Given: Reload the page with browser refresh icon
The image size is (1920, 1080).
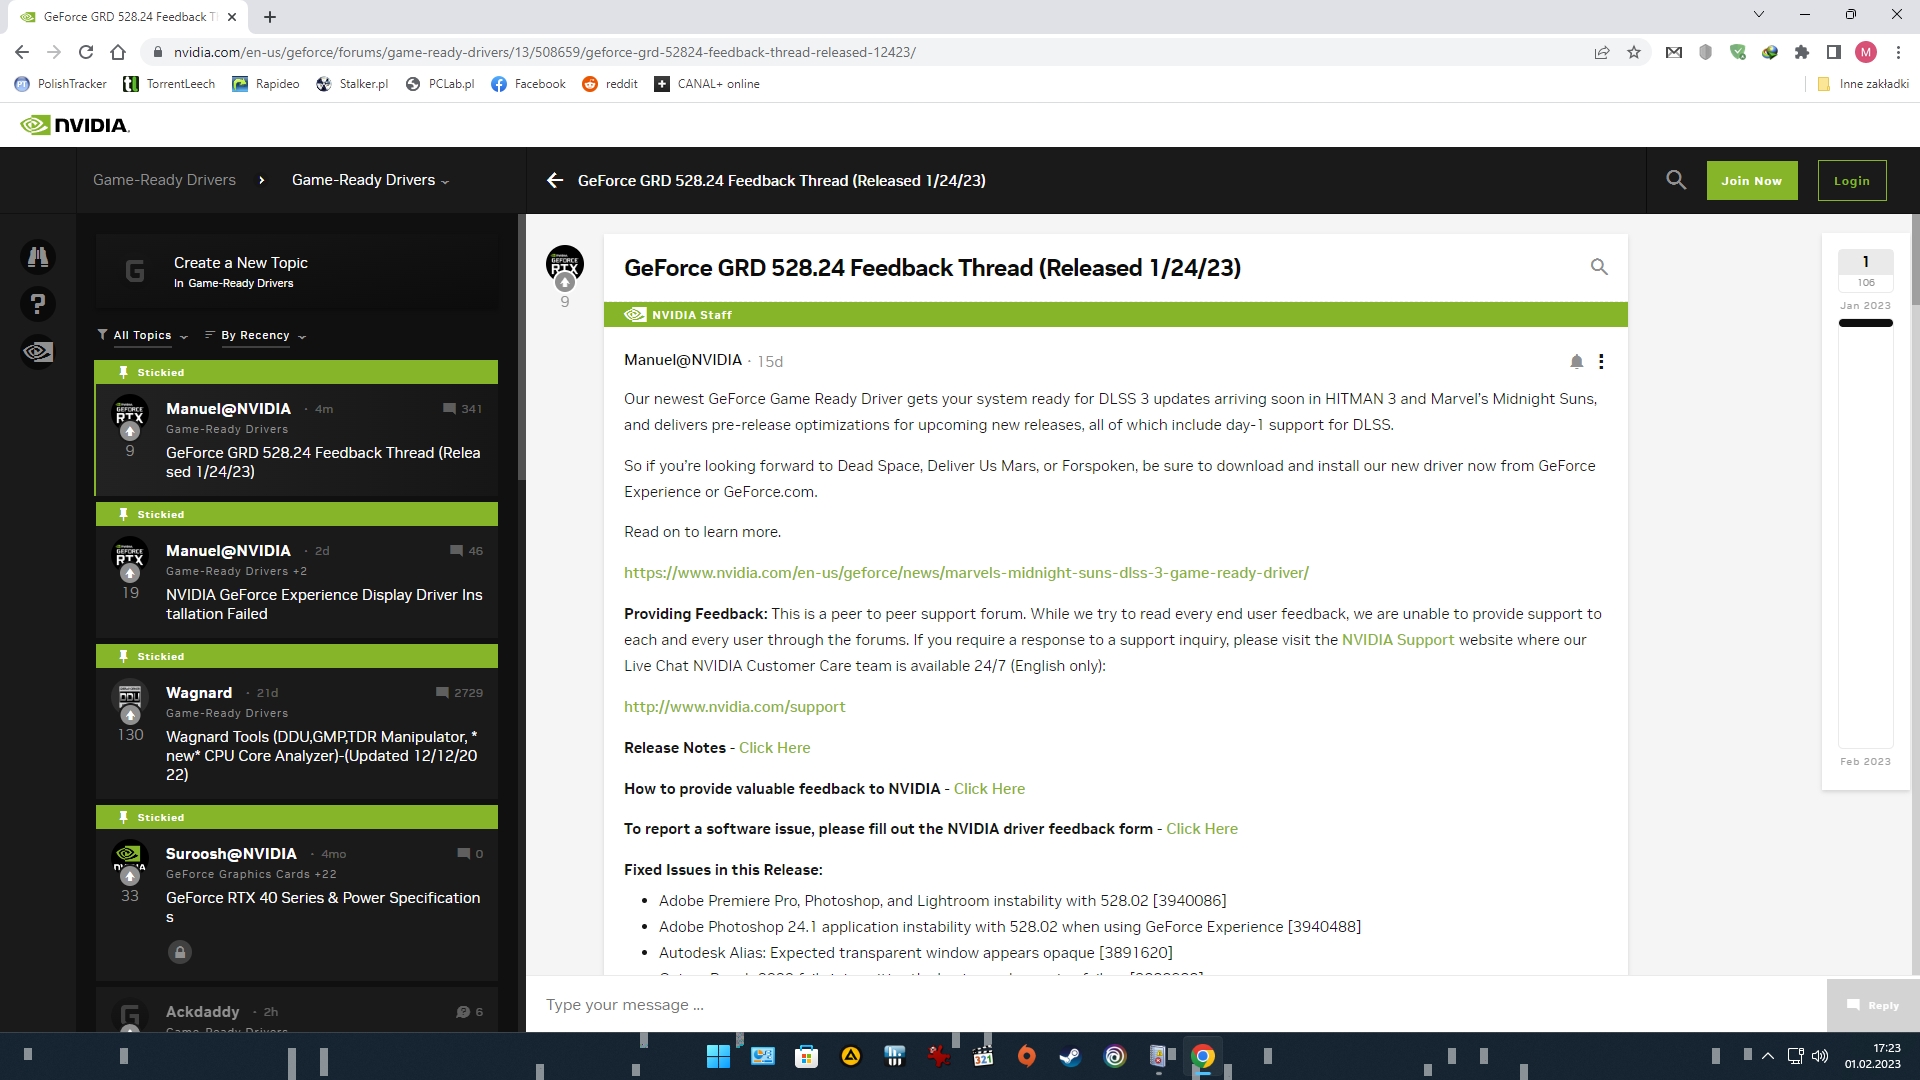Looking at the screenshot, I should (86, 52).
